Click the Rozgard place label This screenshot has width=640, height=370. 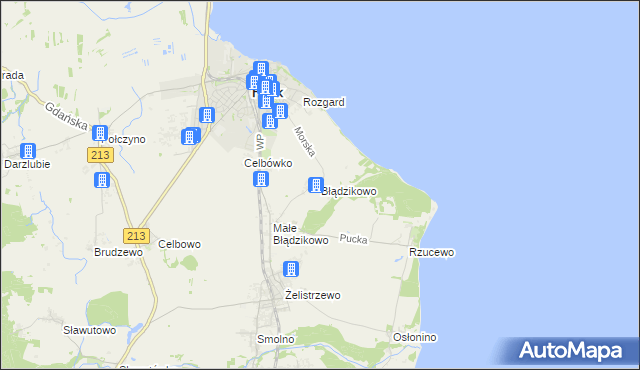pos(324,102)
